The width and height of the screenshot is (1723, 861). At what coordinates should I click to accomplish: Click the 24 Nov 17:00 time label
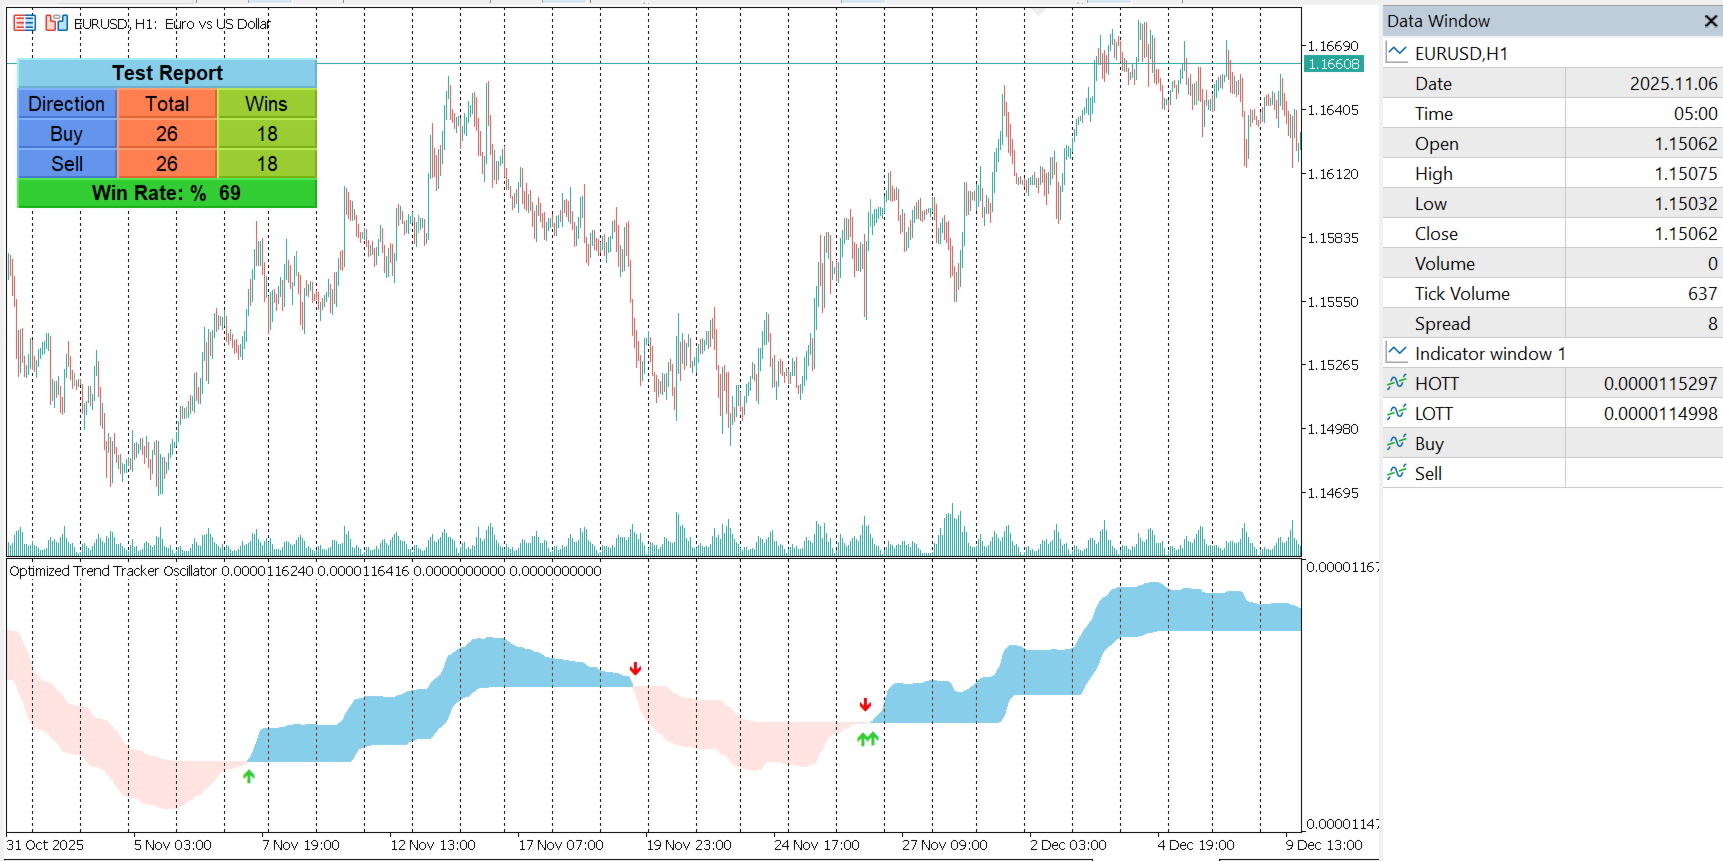coord(817,845)
